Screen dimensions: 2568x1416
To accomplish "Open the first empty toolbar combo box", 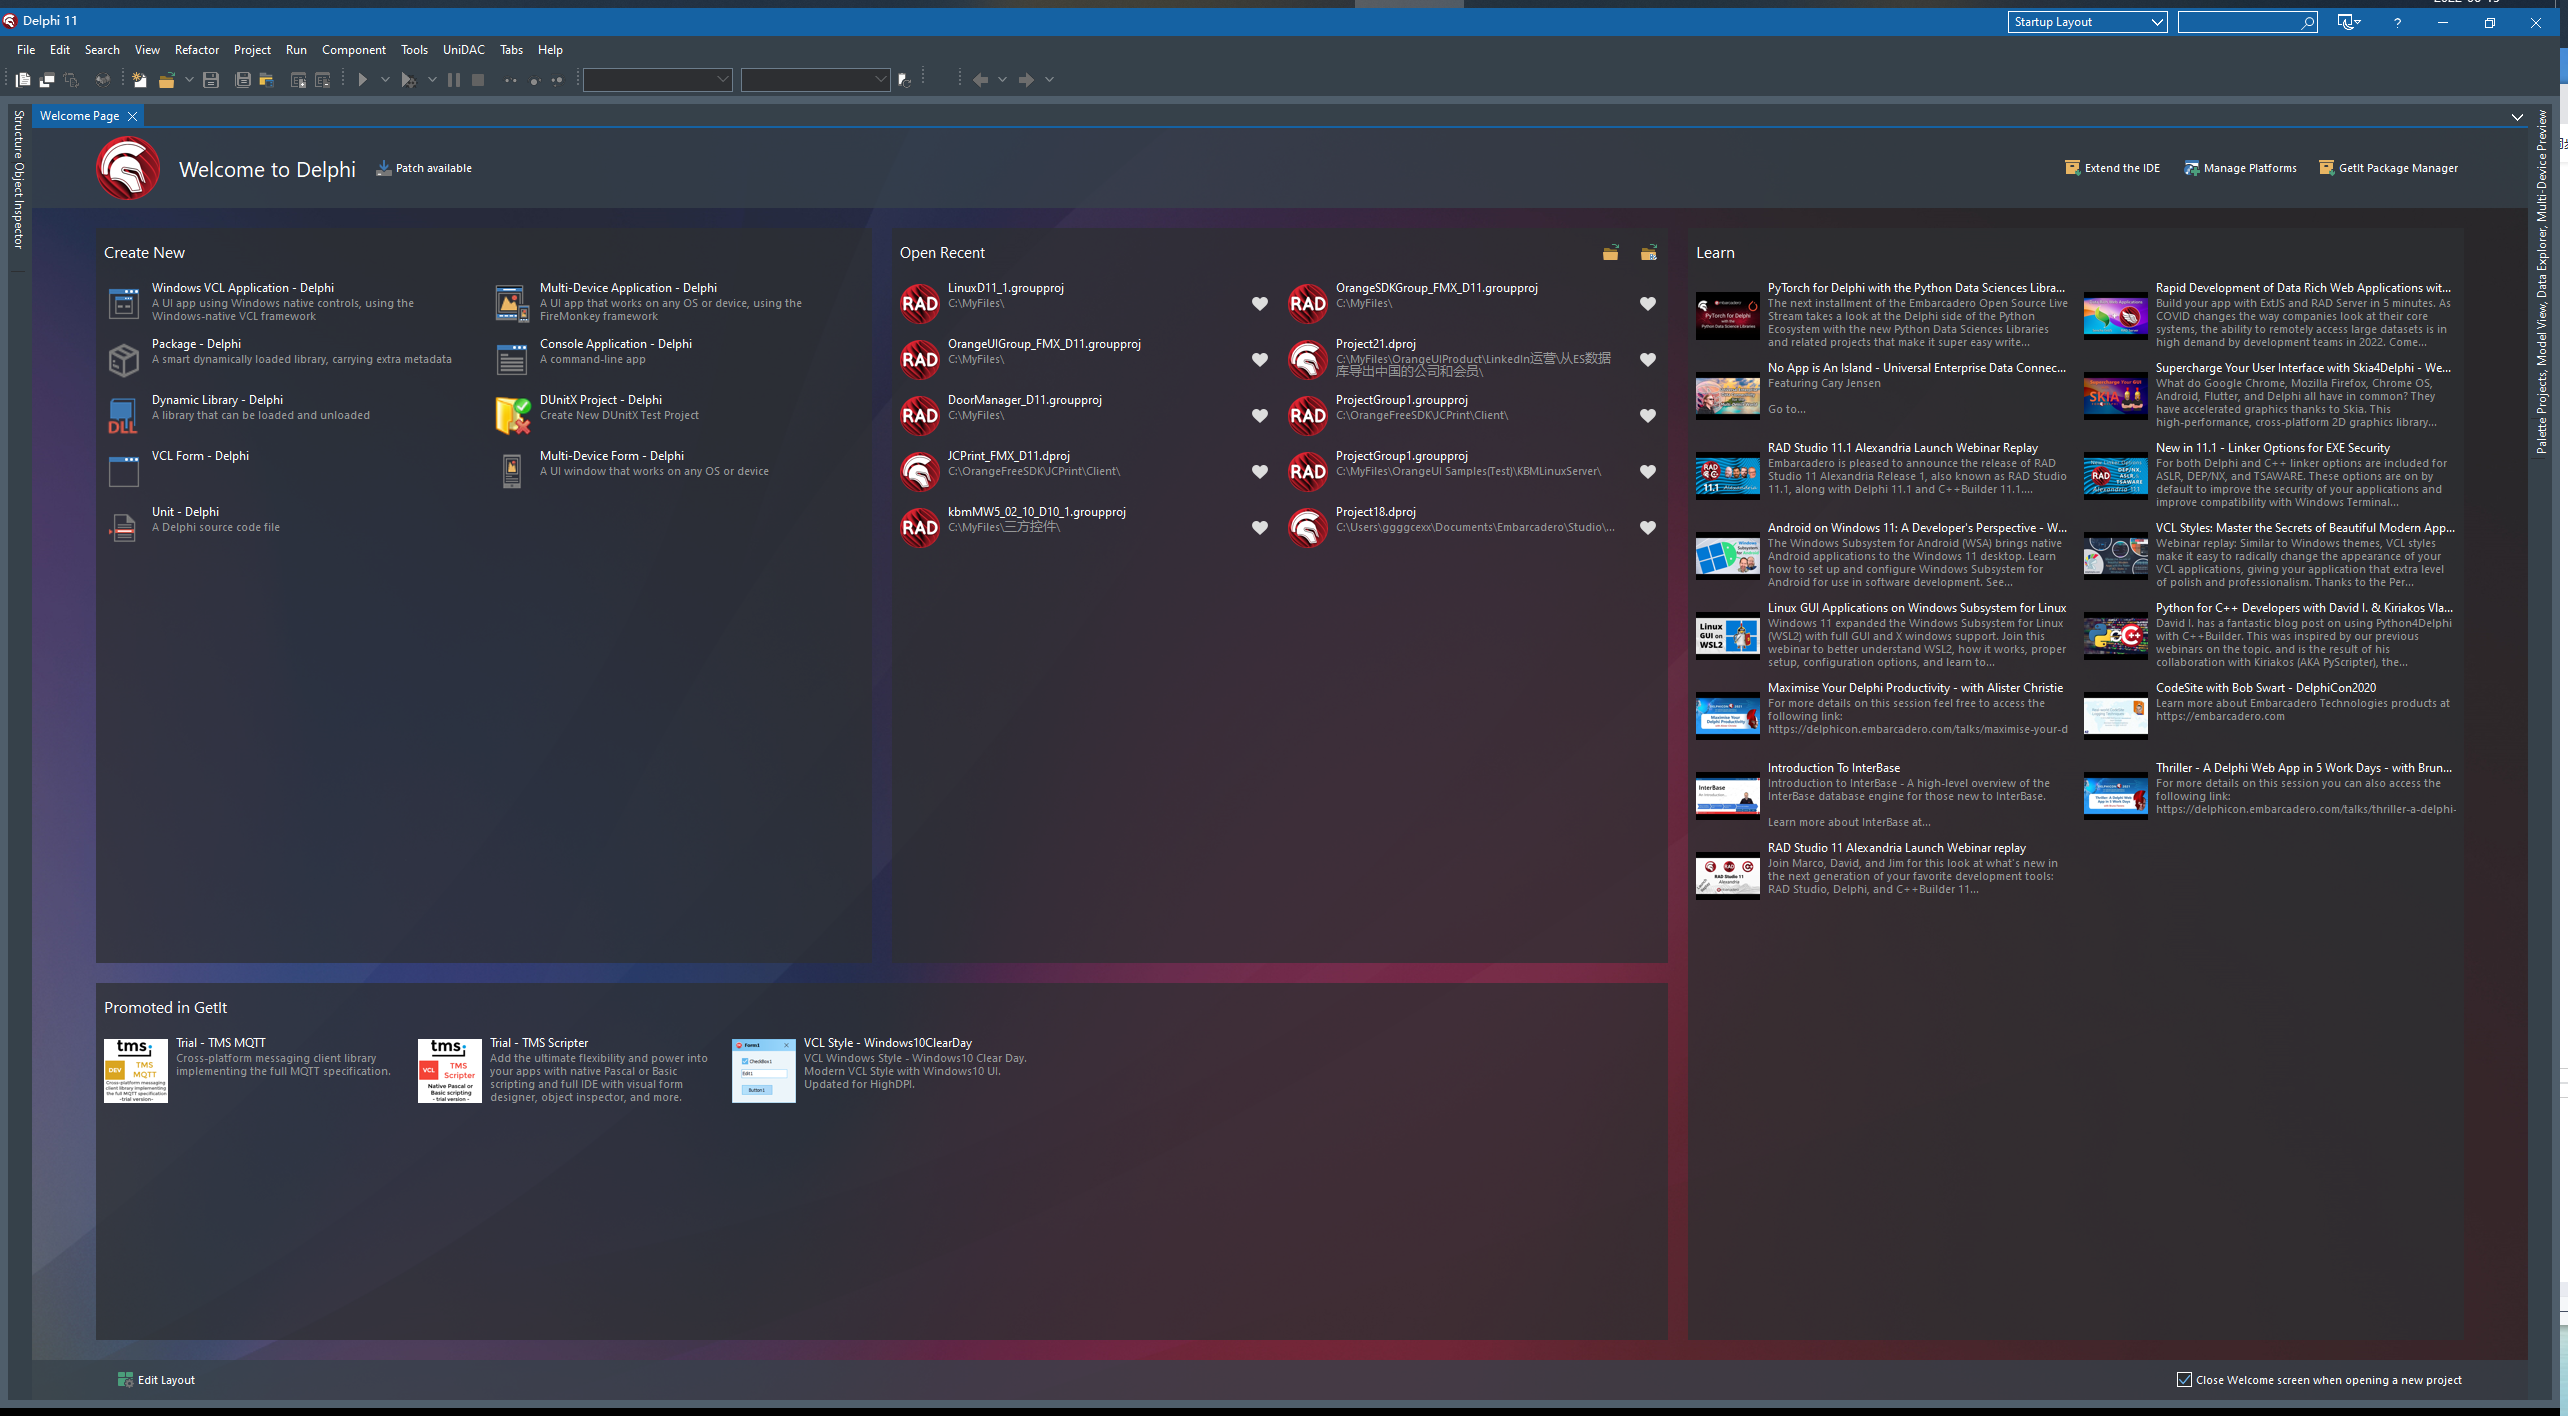I will tap(657, 80).
